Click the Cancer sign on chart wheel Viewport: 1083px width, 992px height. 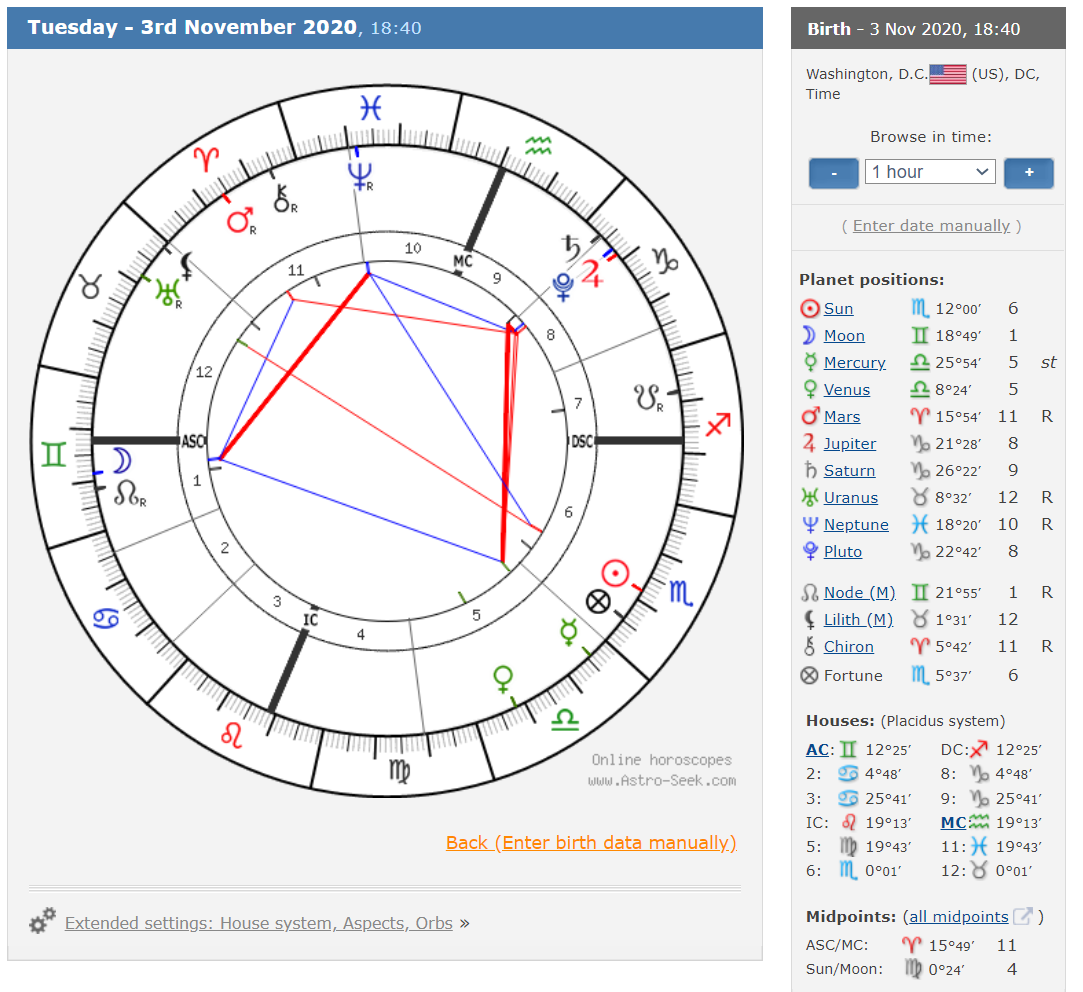(x=106, y=618)
